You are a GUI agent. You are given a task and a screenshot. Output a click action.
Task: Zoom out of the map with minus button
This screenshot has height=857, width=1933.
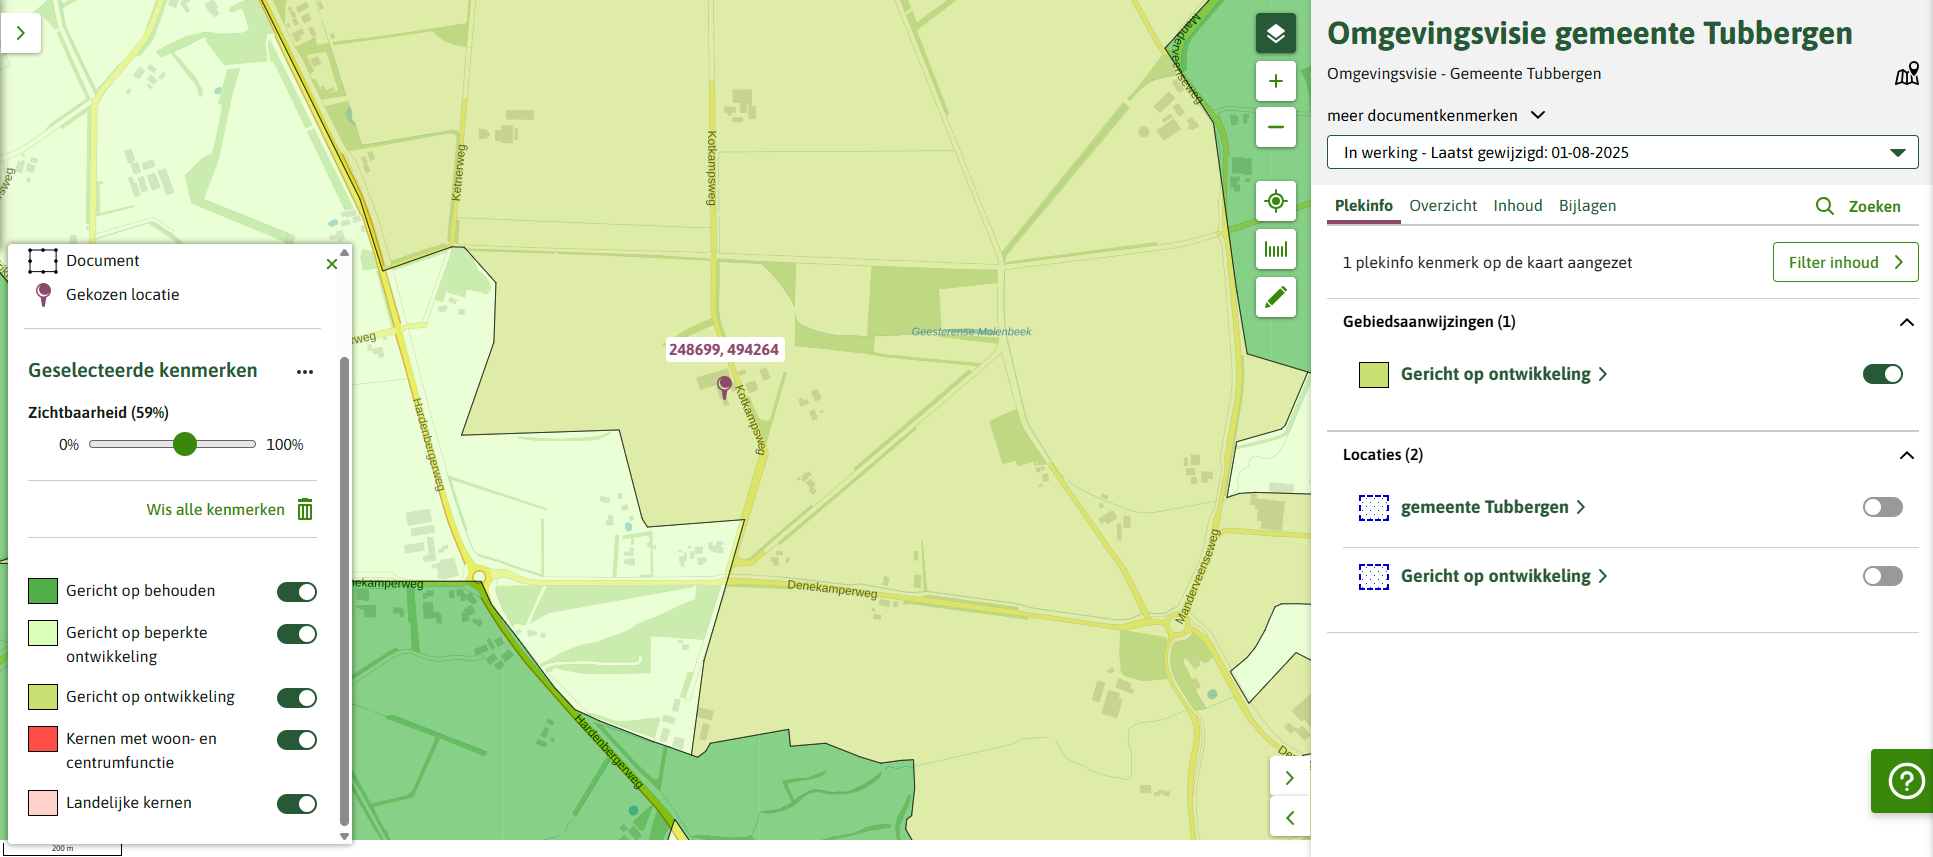pos(1276,127)
